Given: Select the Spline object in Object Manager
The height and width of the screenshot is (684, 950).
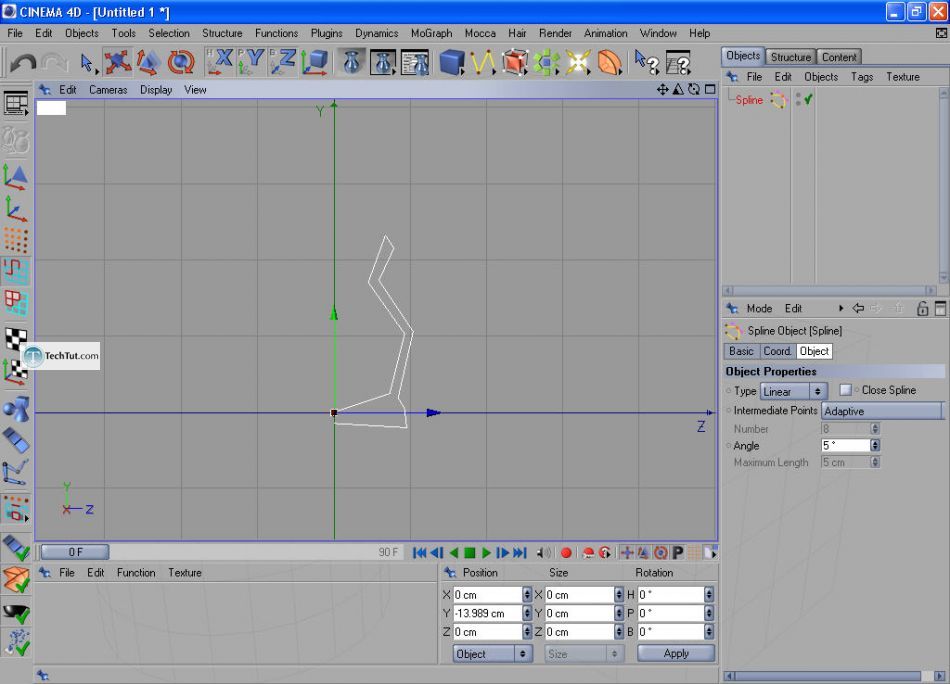Looking at the screenshot, I should tap(749, 100).
